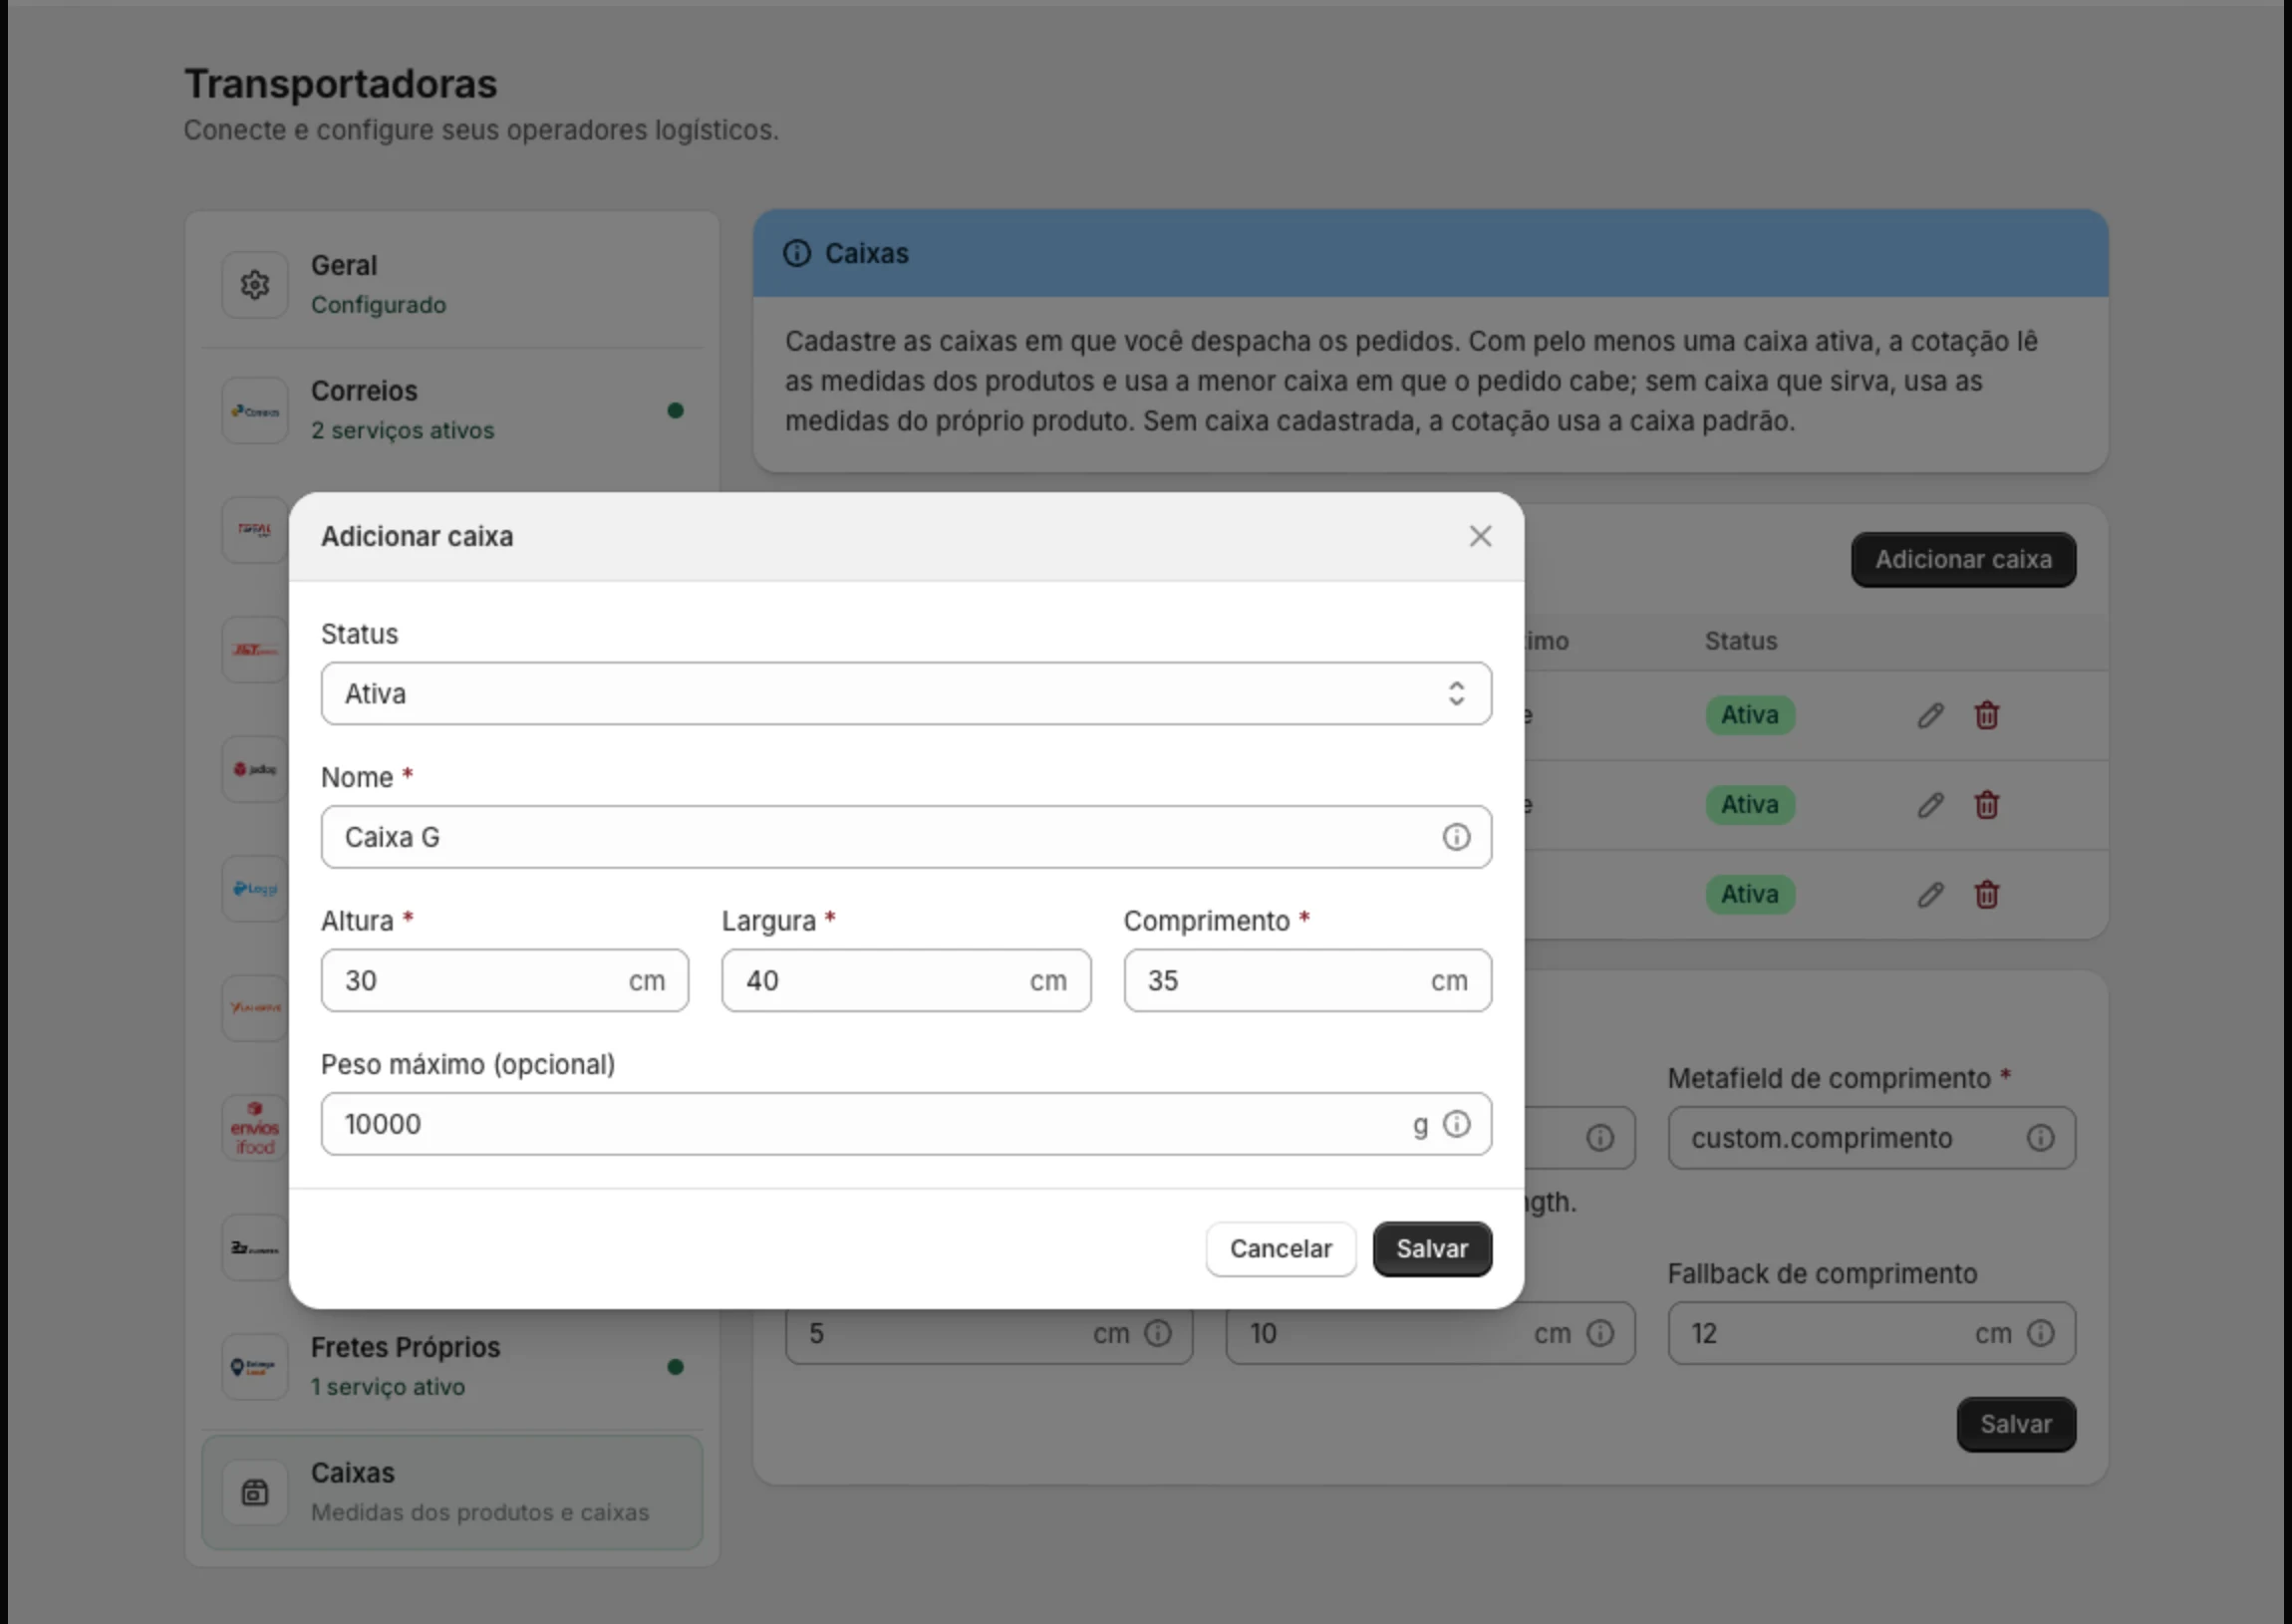Click the Fallback de comprimento field with 12

click(1871, 1333)
